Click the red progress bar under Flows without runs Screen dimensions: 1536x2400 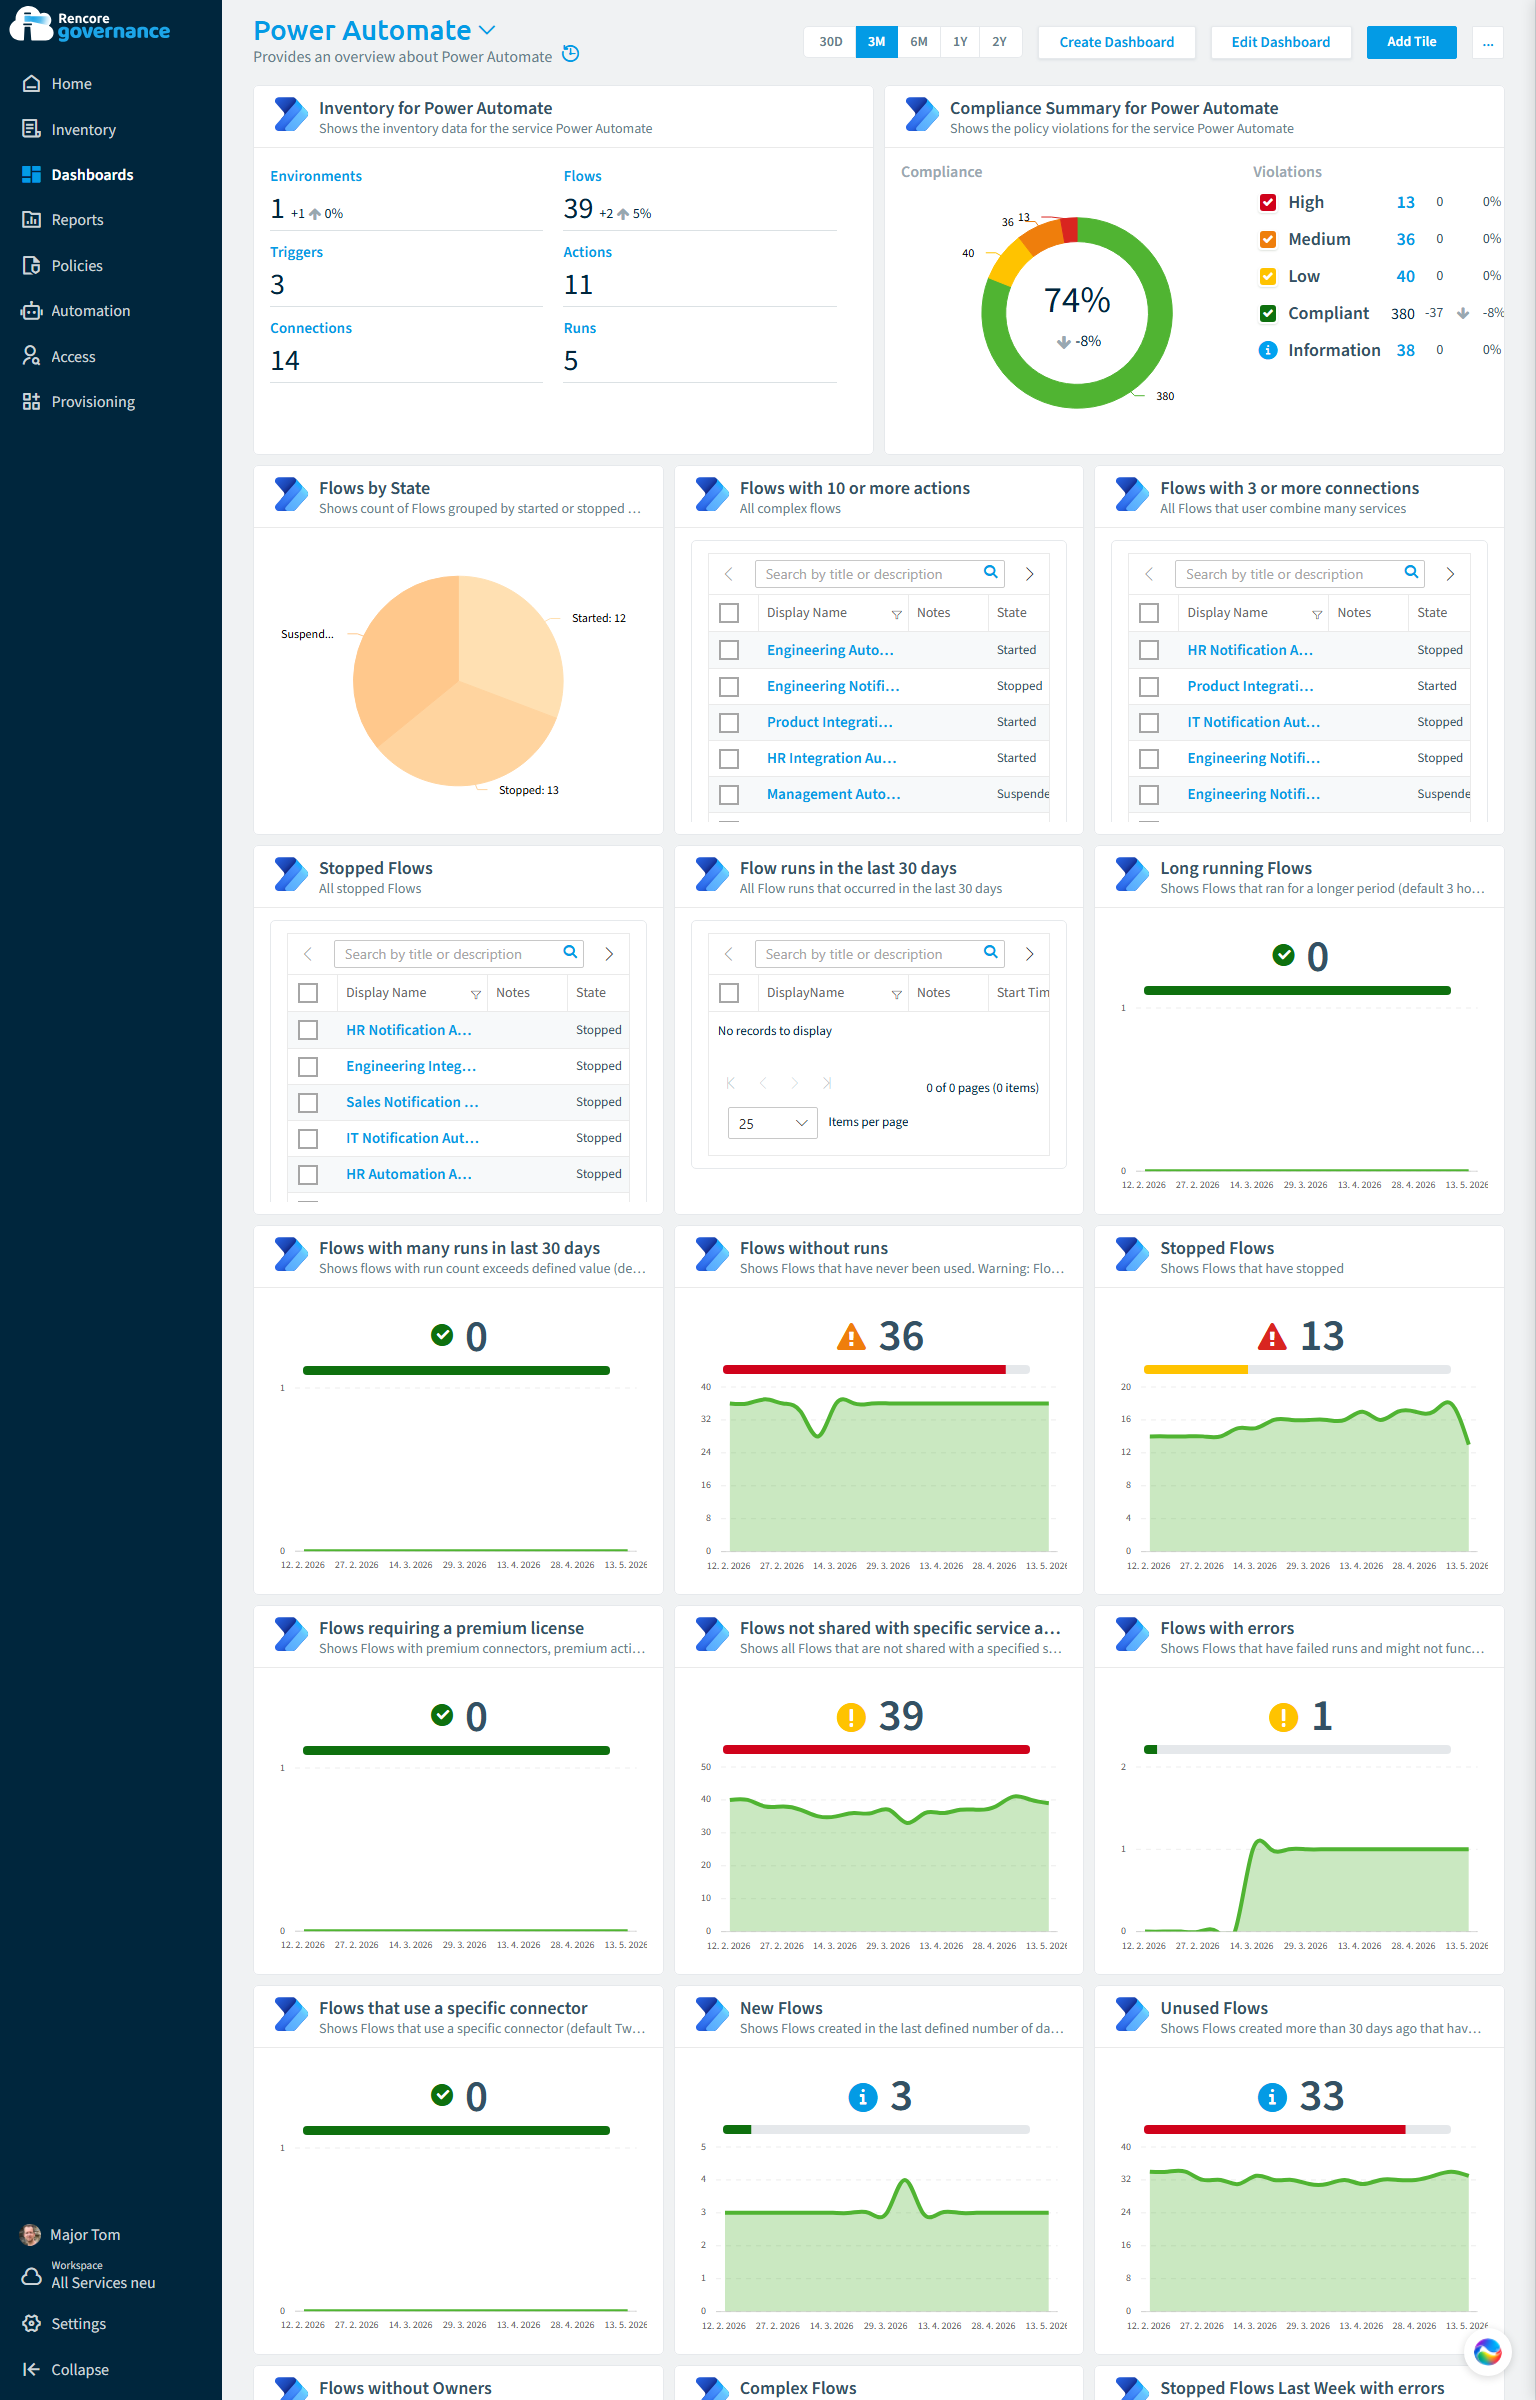pyautogui.click(x=864, y=1370)
